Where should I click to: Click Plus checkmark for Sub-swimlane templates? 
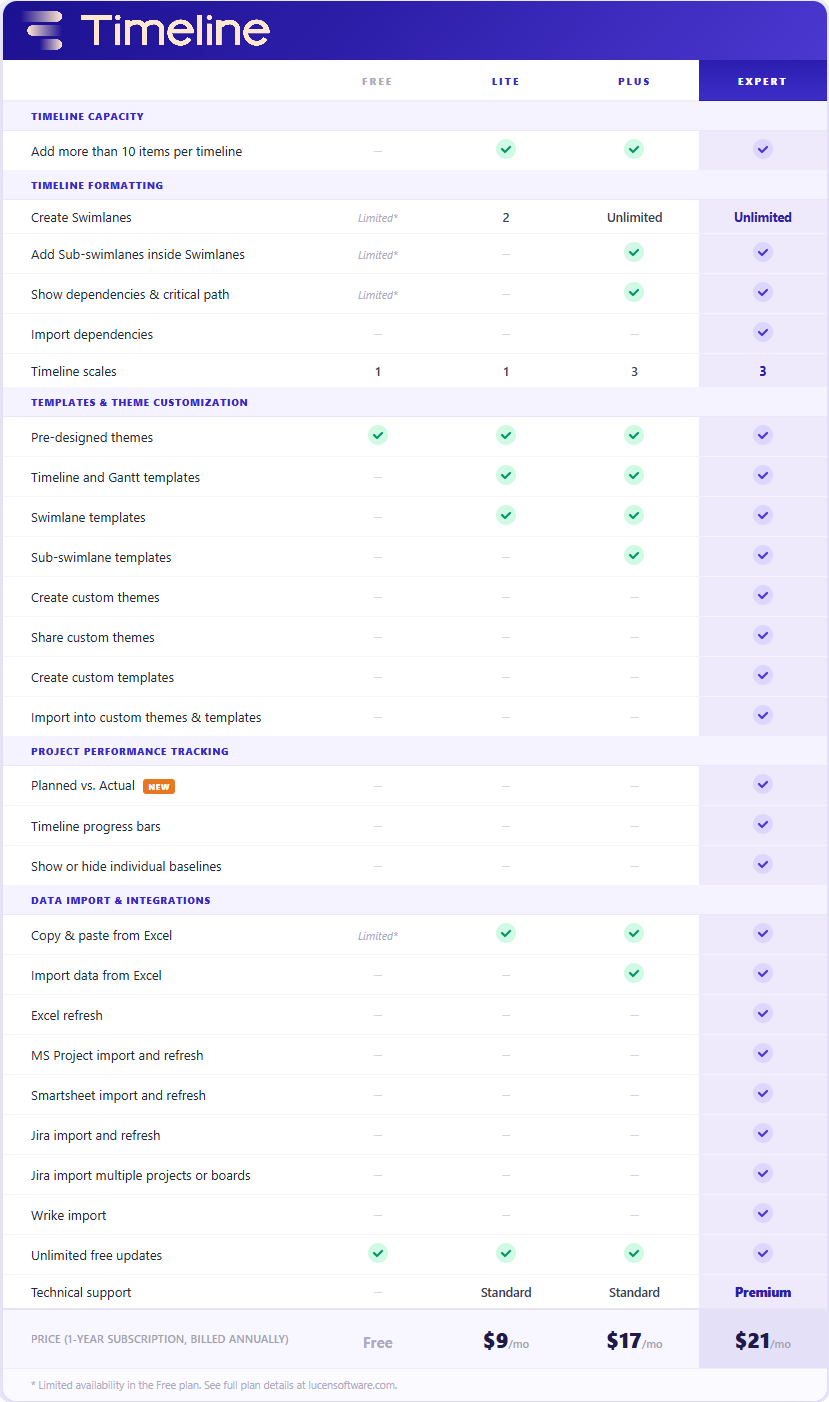pyautogui.click(x=634, y=555)
